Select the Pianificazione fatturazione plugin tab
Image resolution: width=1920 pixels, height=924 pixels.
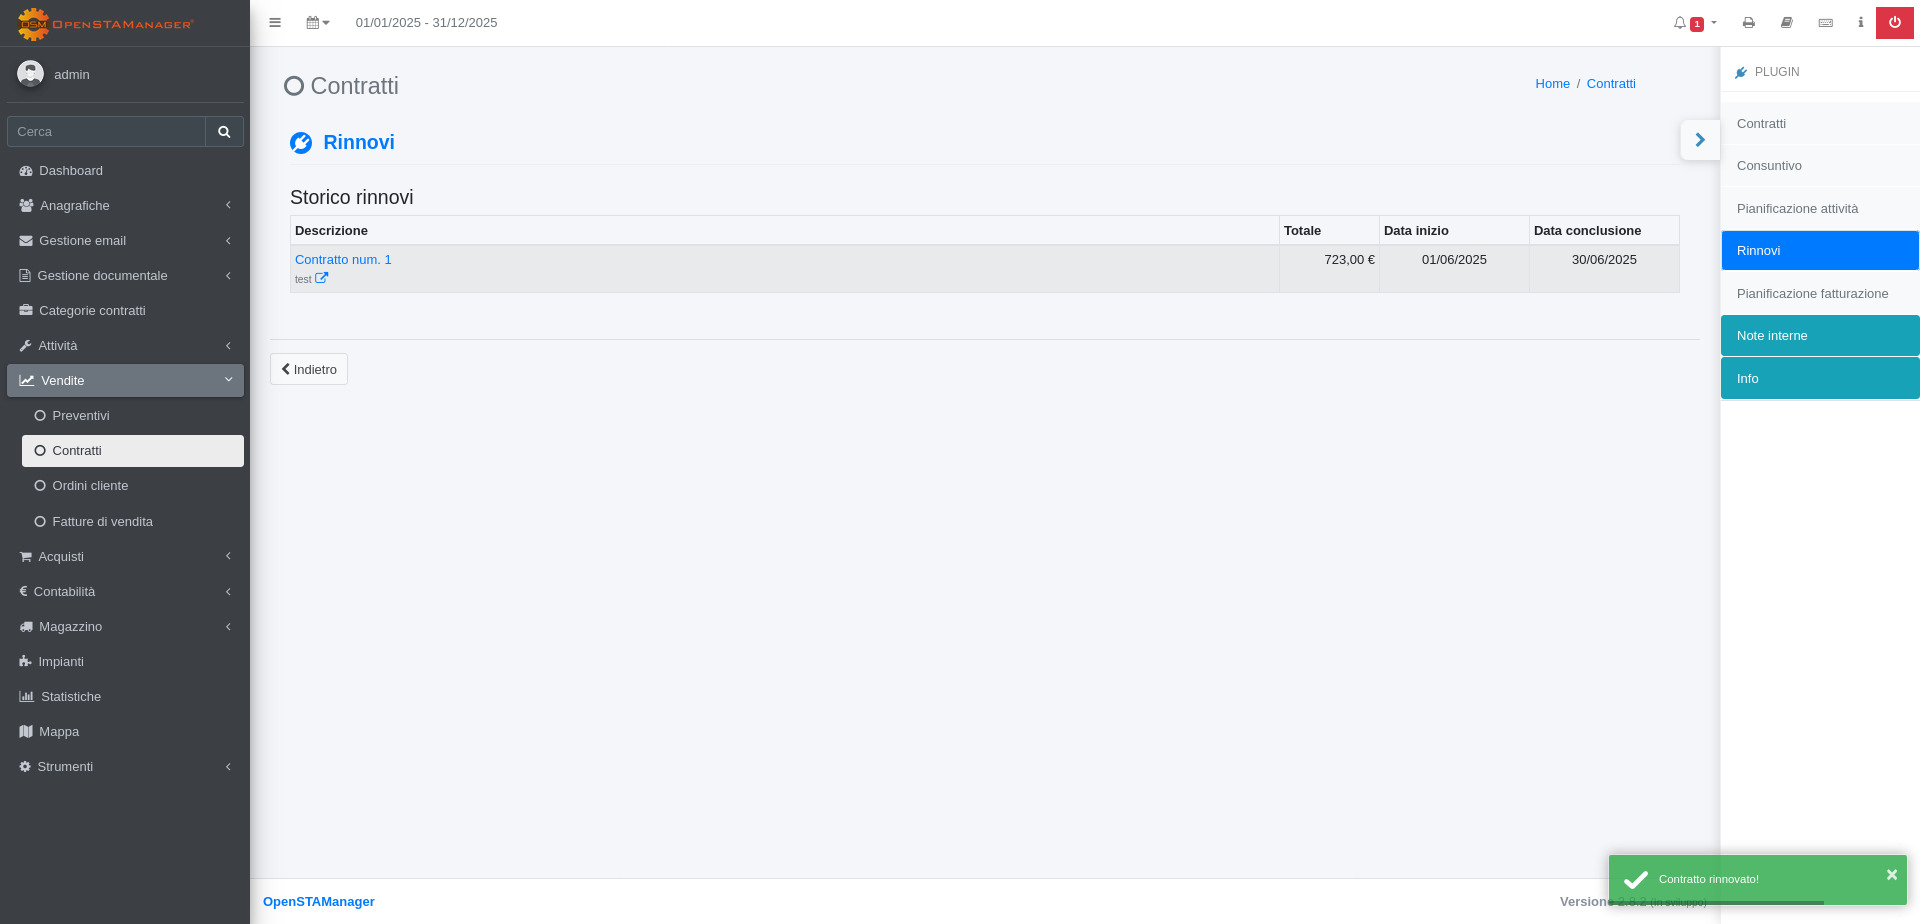(x=1812, y=294)
